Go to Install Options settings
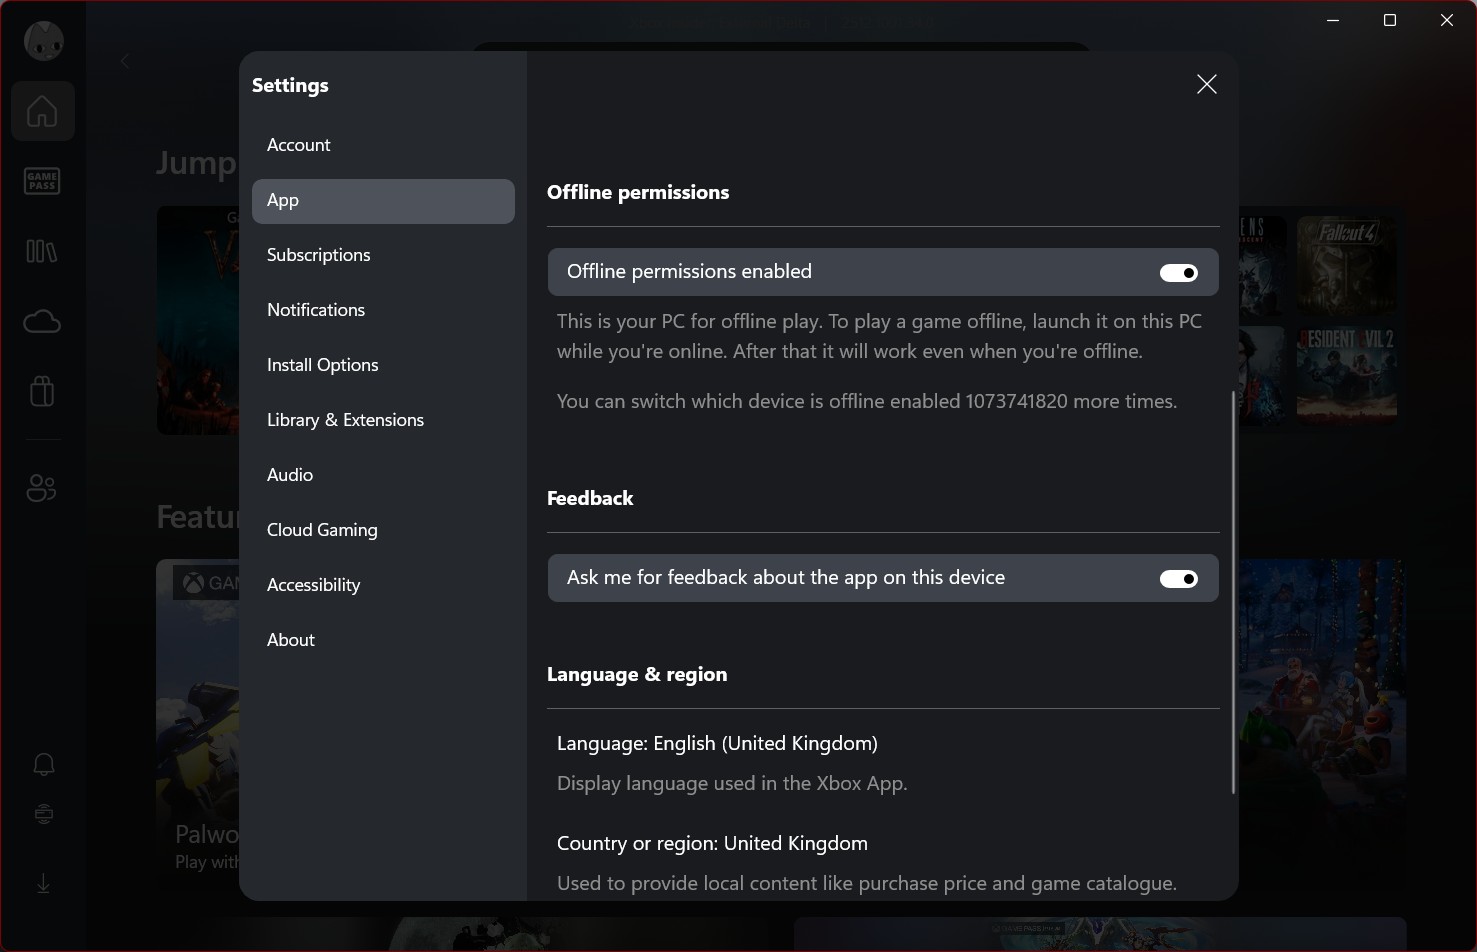The image size is (1477, 952). click(x=322, y=365)
